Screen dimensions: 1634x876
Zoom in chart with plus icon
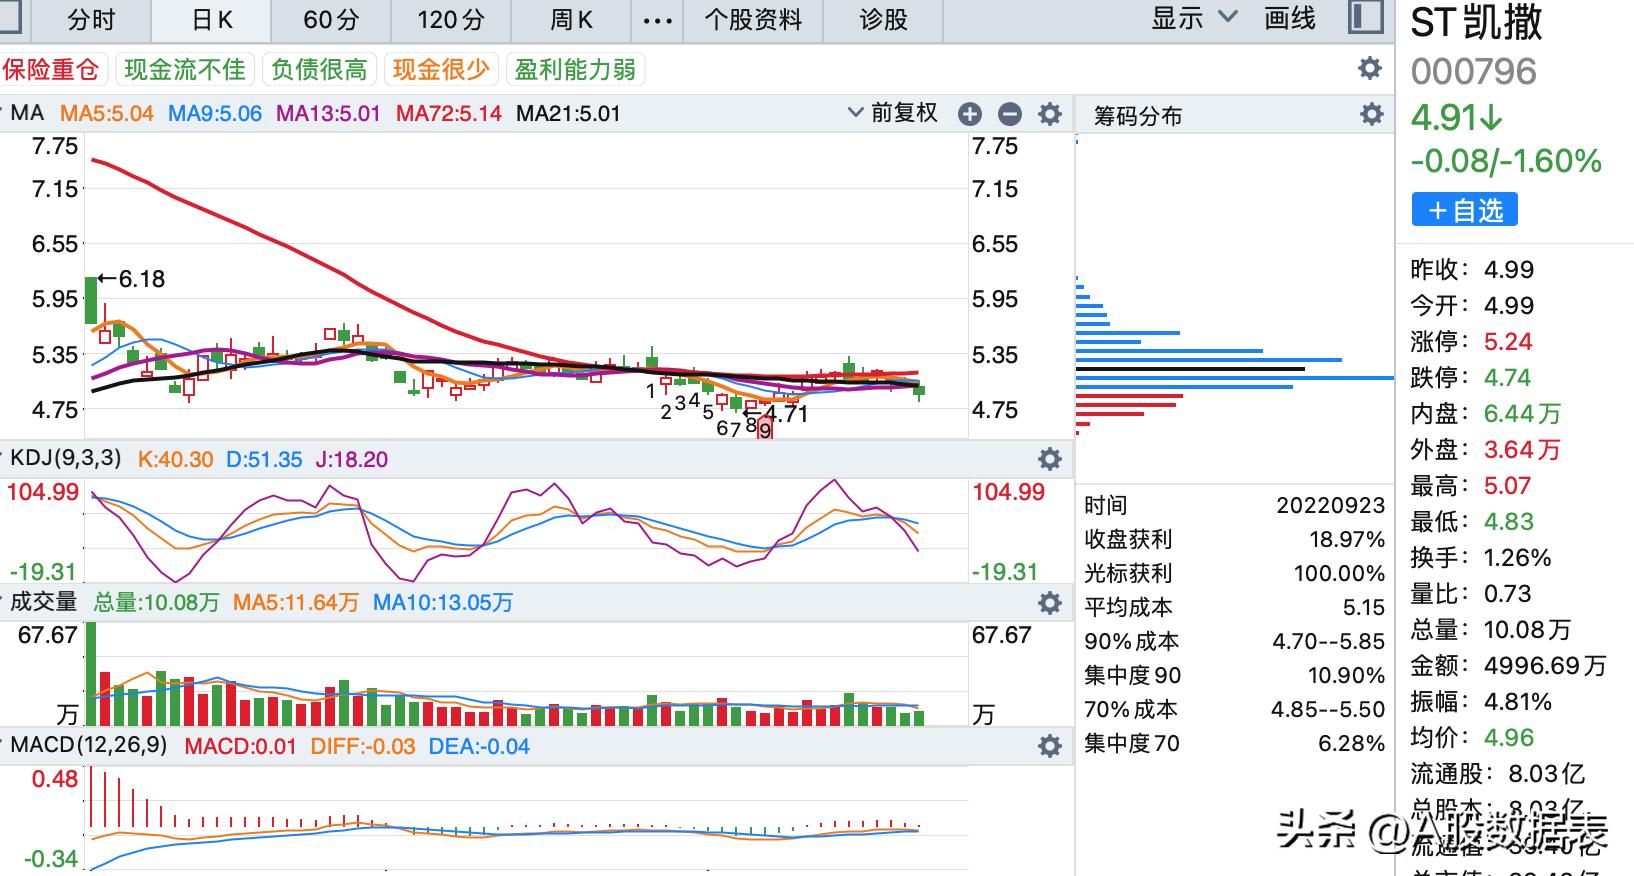pos(969,114)
